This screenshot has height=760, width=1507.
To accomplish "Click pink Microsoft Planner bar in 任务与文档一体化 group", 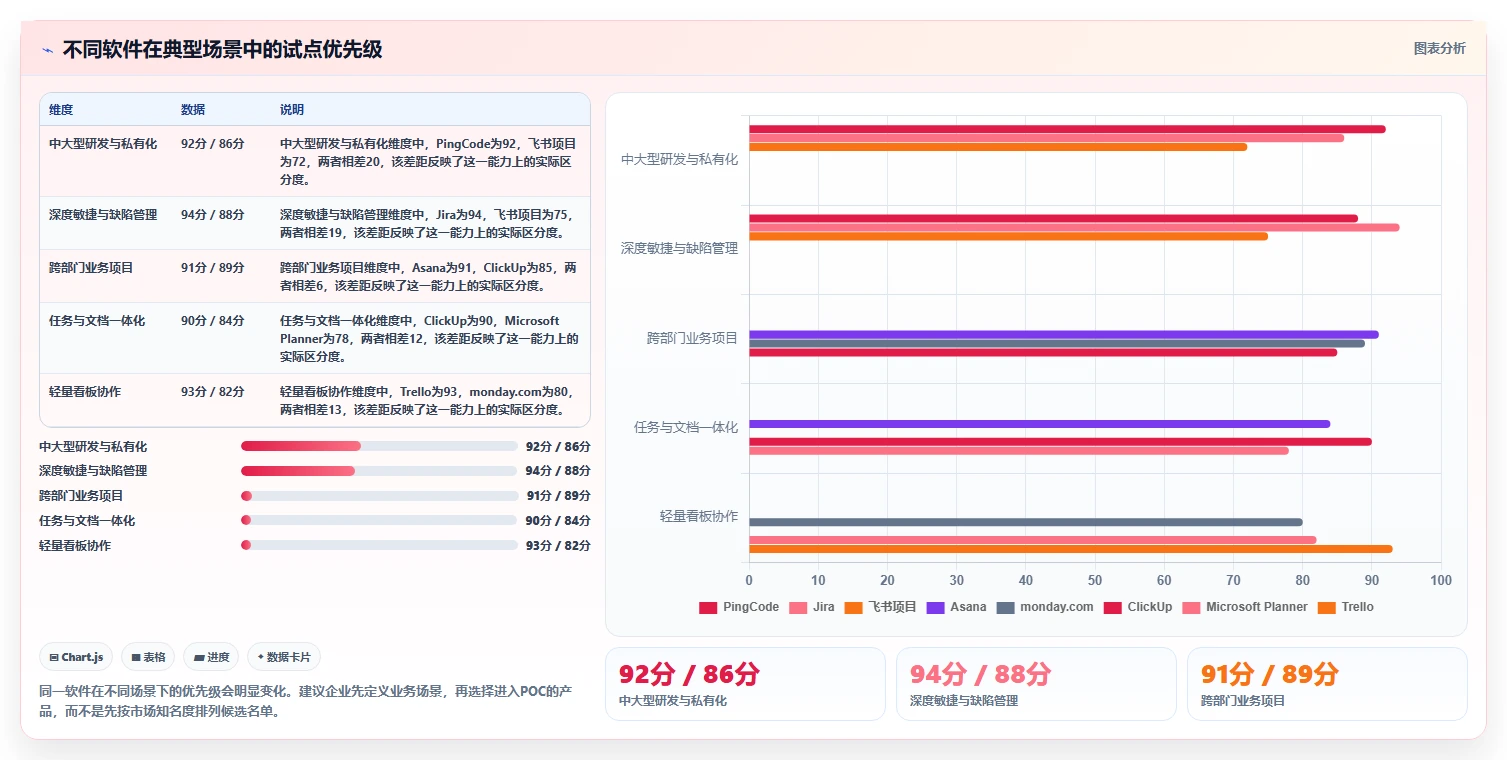I will coord(1019,450).
